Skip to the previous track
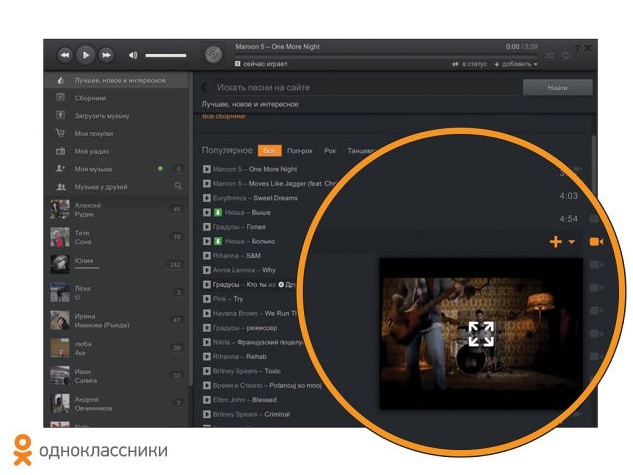The image size is (633, 475). [x=65, y=55]
